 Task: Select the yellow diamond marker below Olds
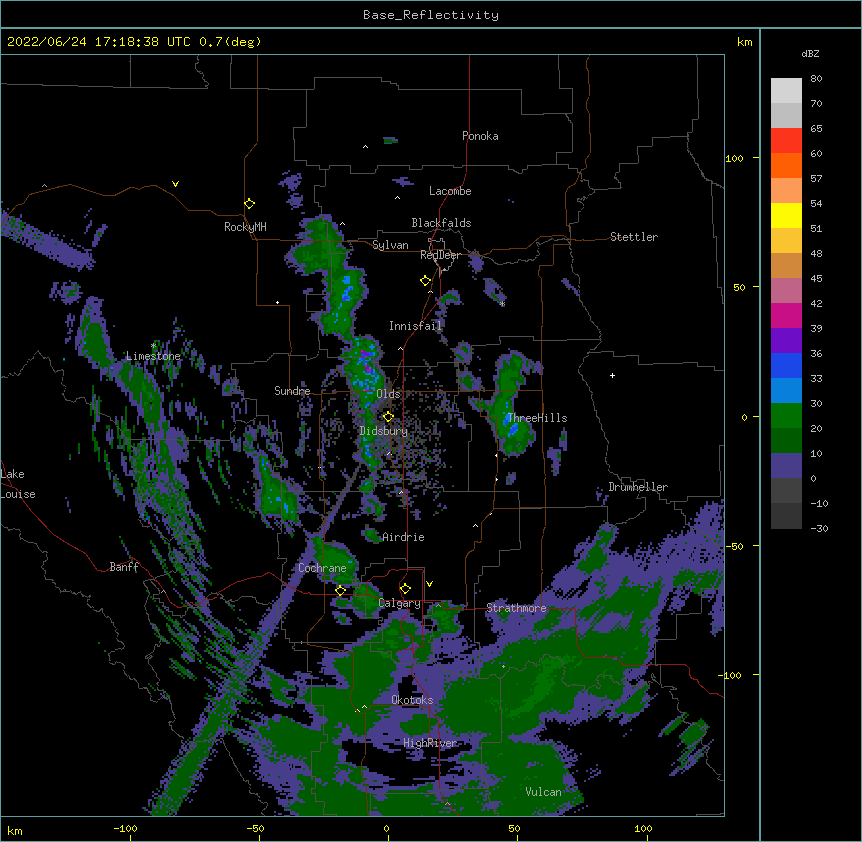(388, 417)
